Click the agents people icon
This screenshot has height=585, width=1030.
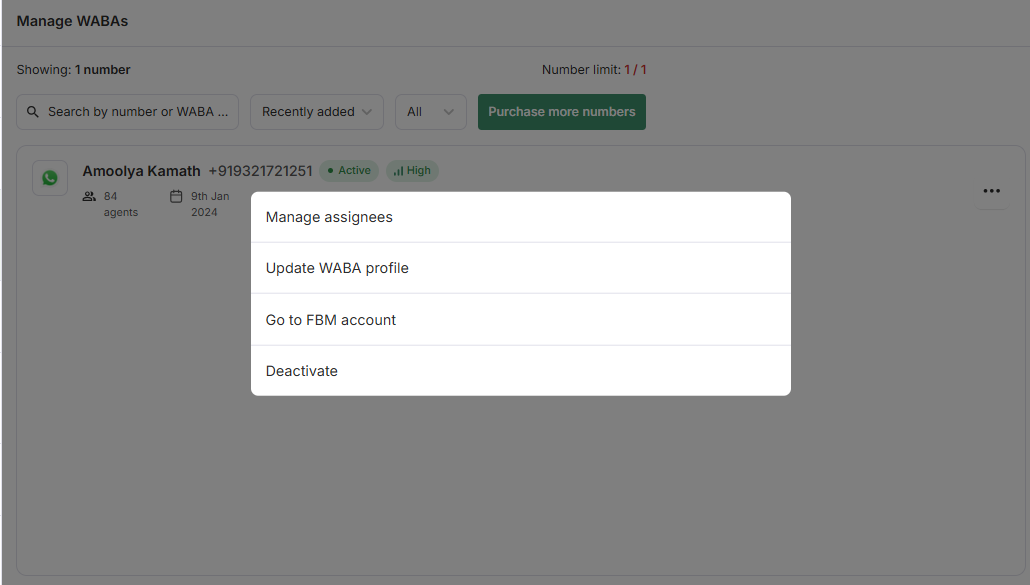[90, 197]
